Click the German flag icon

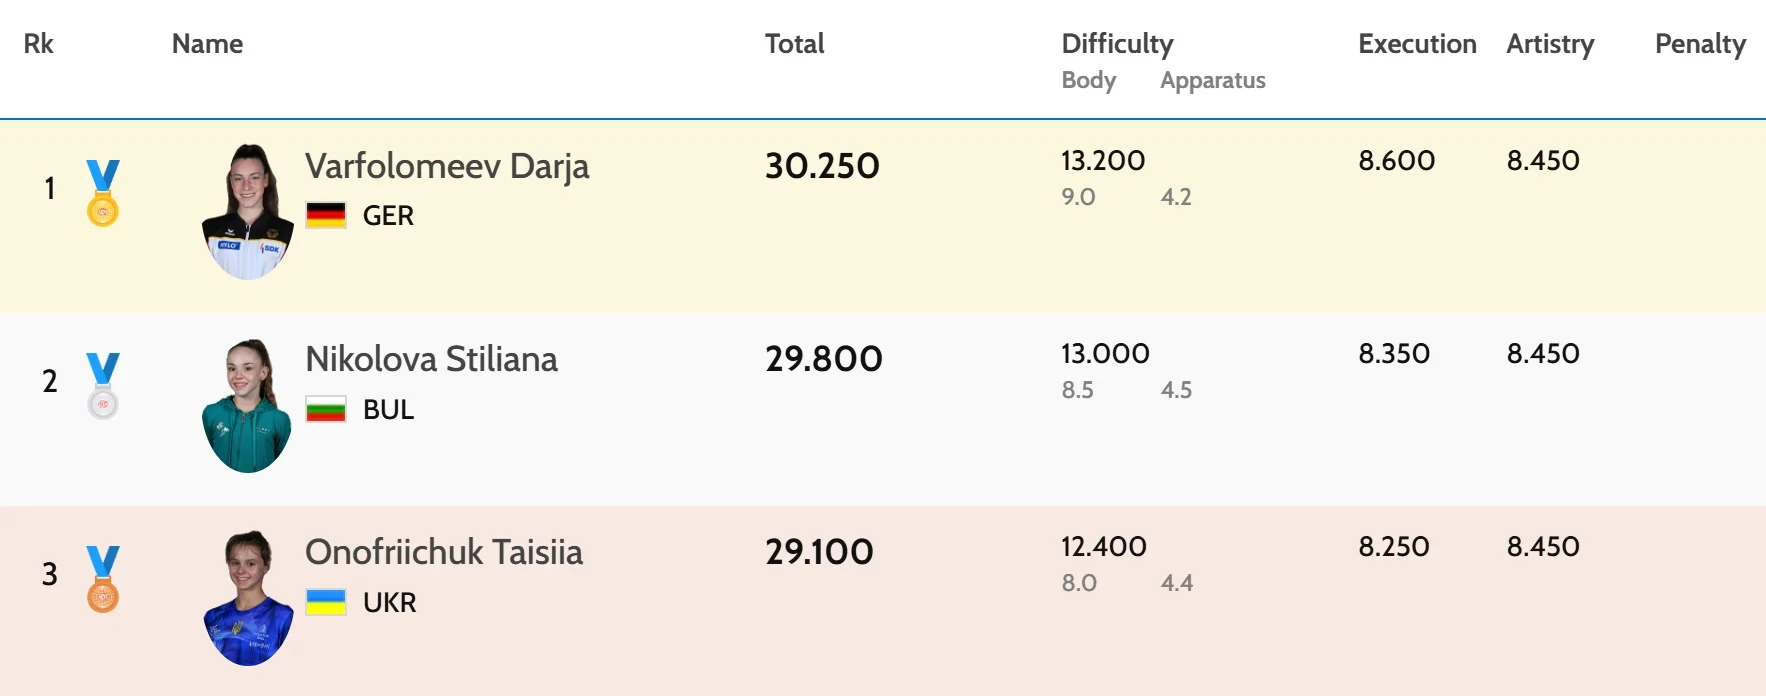tap(326, 215)
